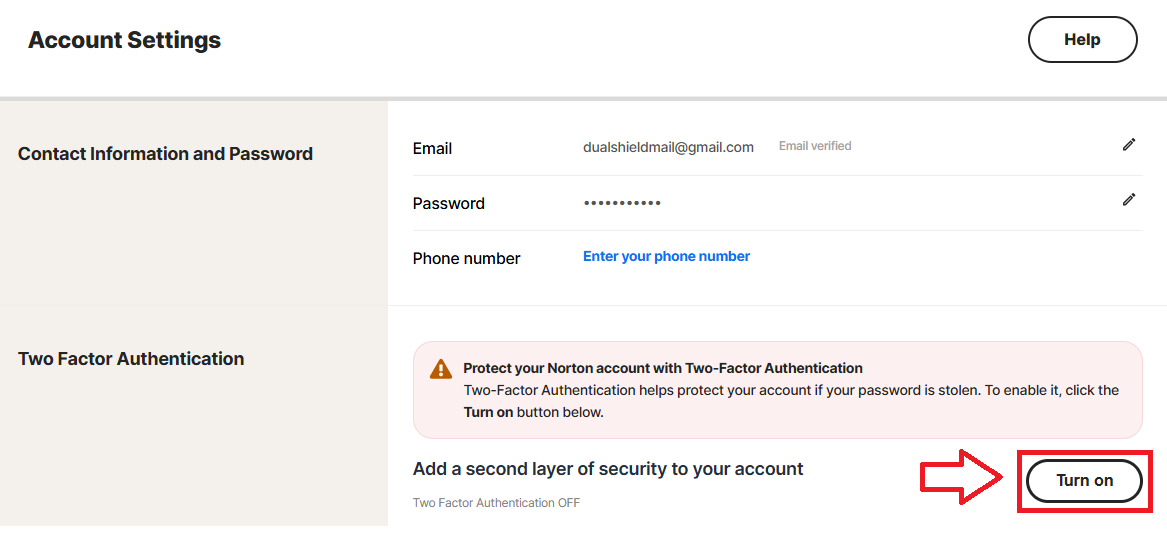Click the Email field label

pos(432,148)
